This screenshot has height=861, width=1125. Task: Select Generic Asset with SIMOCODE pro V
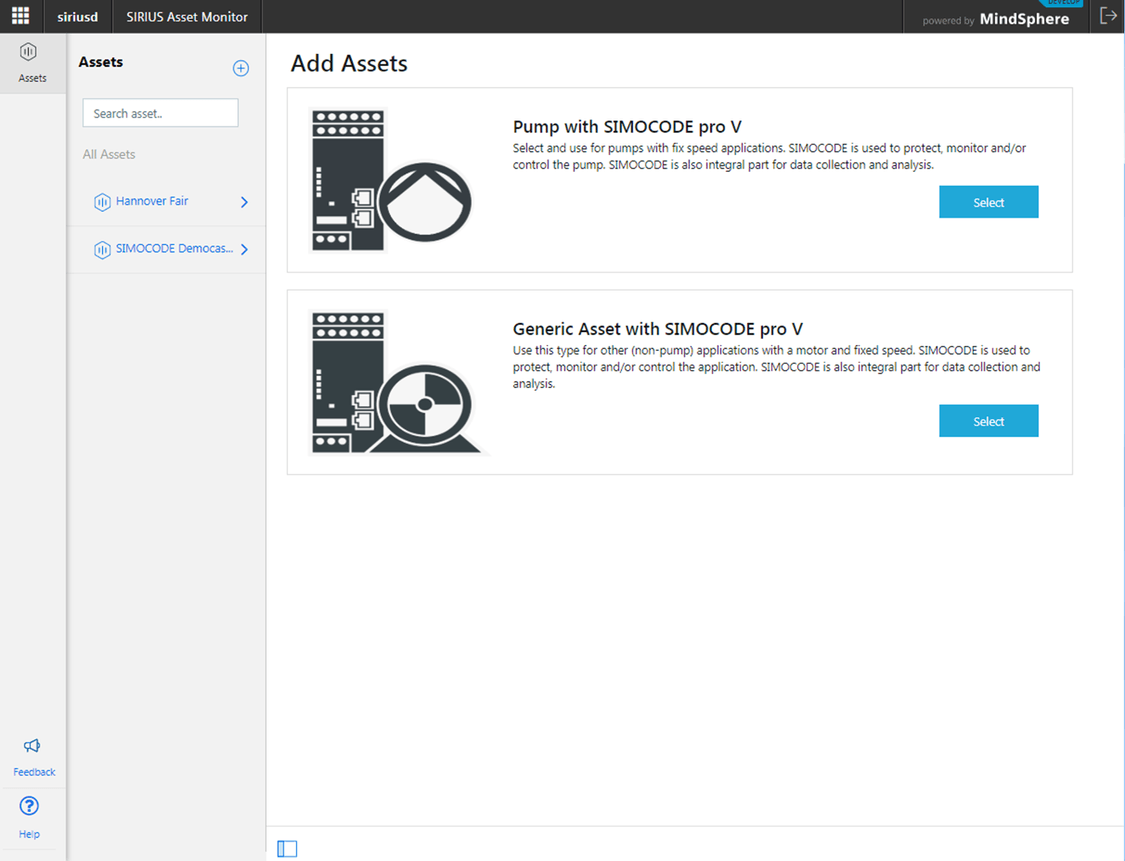coord(988,421)
